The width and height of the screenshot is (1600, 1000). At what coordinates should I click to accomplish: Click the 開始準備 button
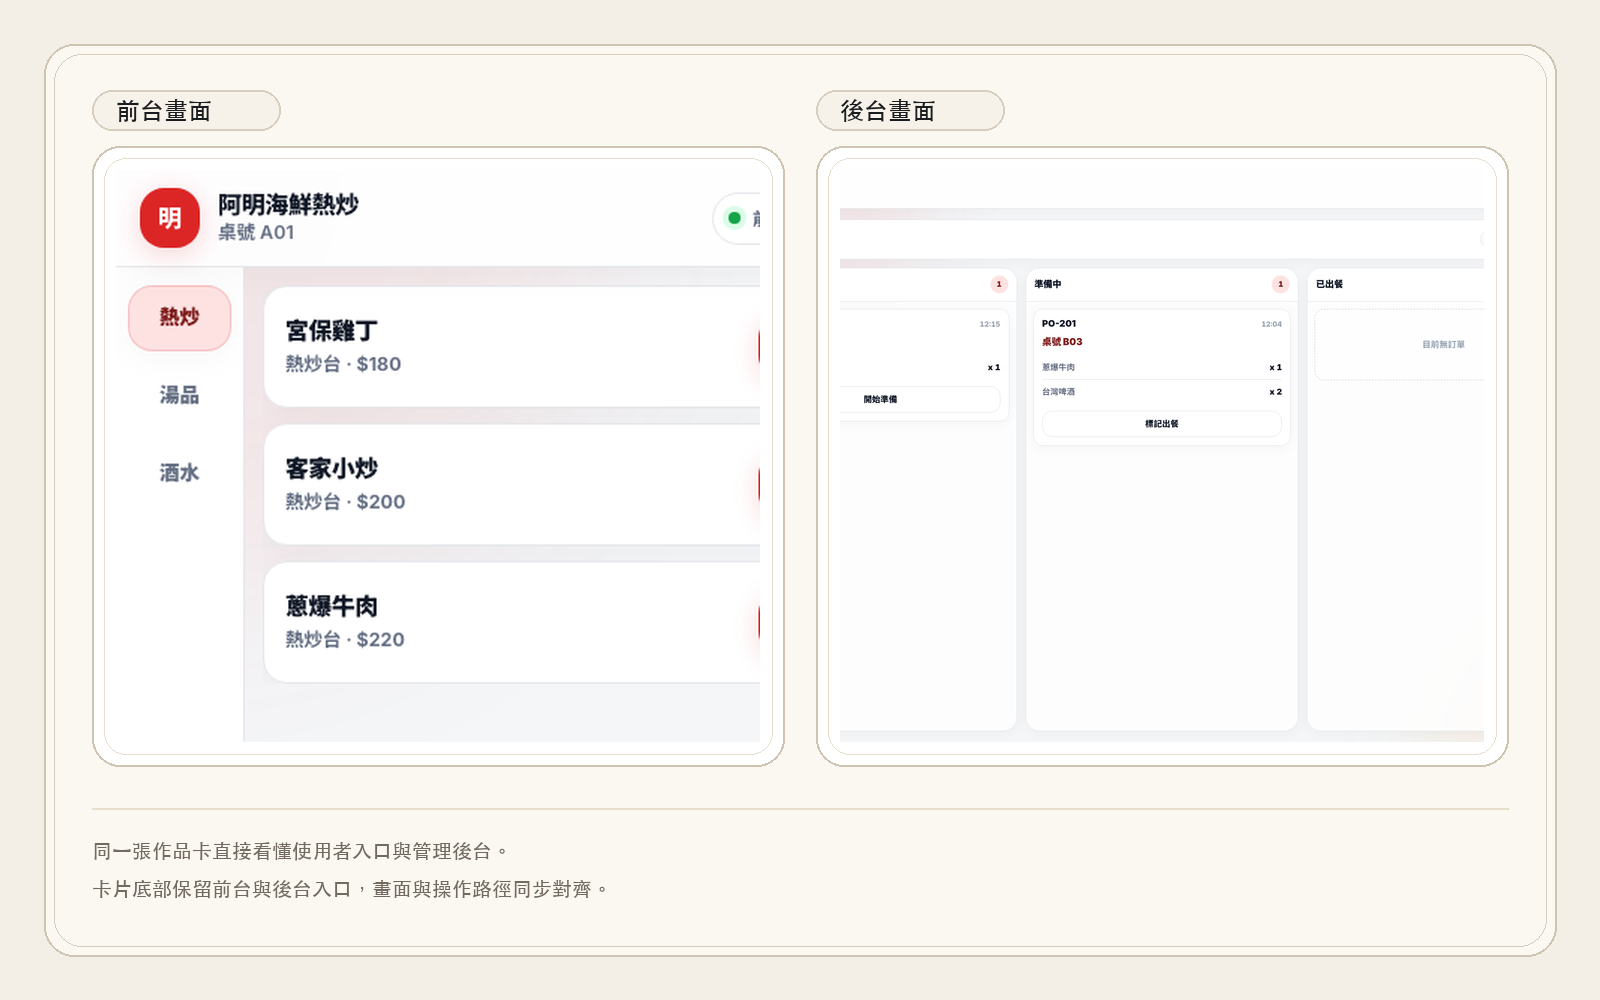pos(920,399)
